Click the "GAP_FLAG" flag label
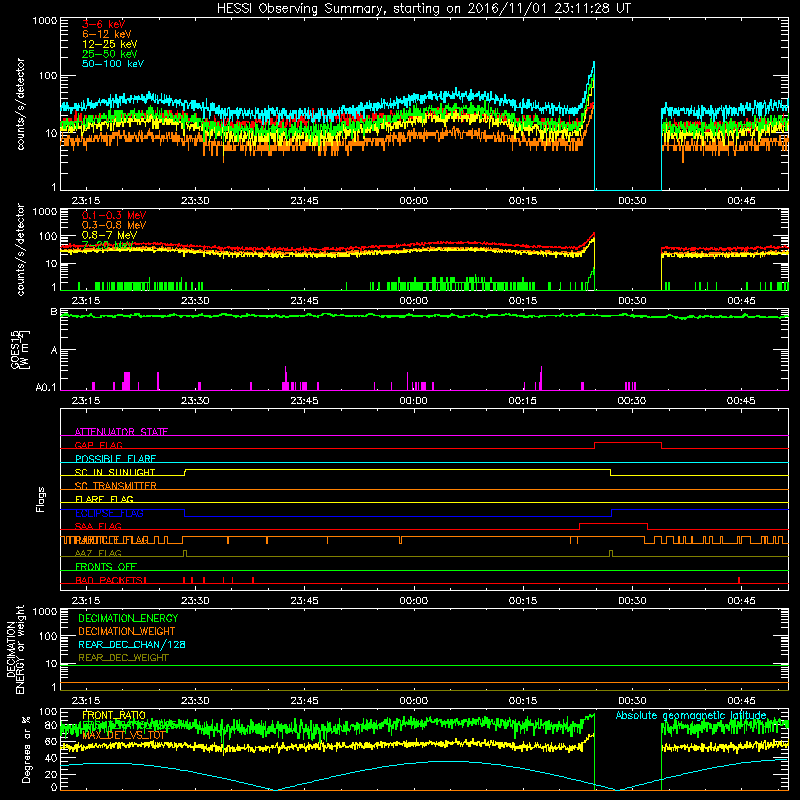Image resolution: width=800 pixels, height=800 pixels. [x=98, y=445]
